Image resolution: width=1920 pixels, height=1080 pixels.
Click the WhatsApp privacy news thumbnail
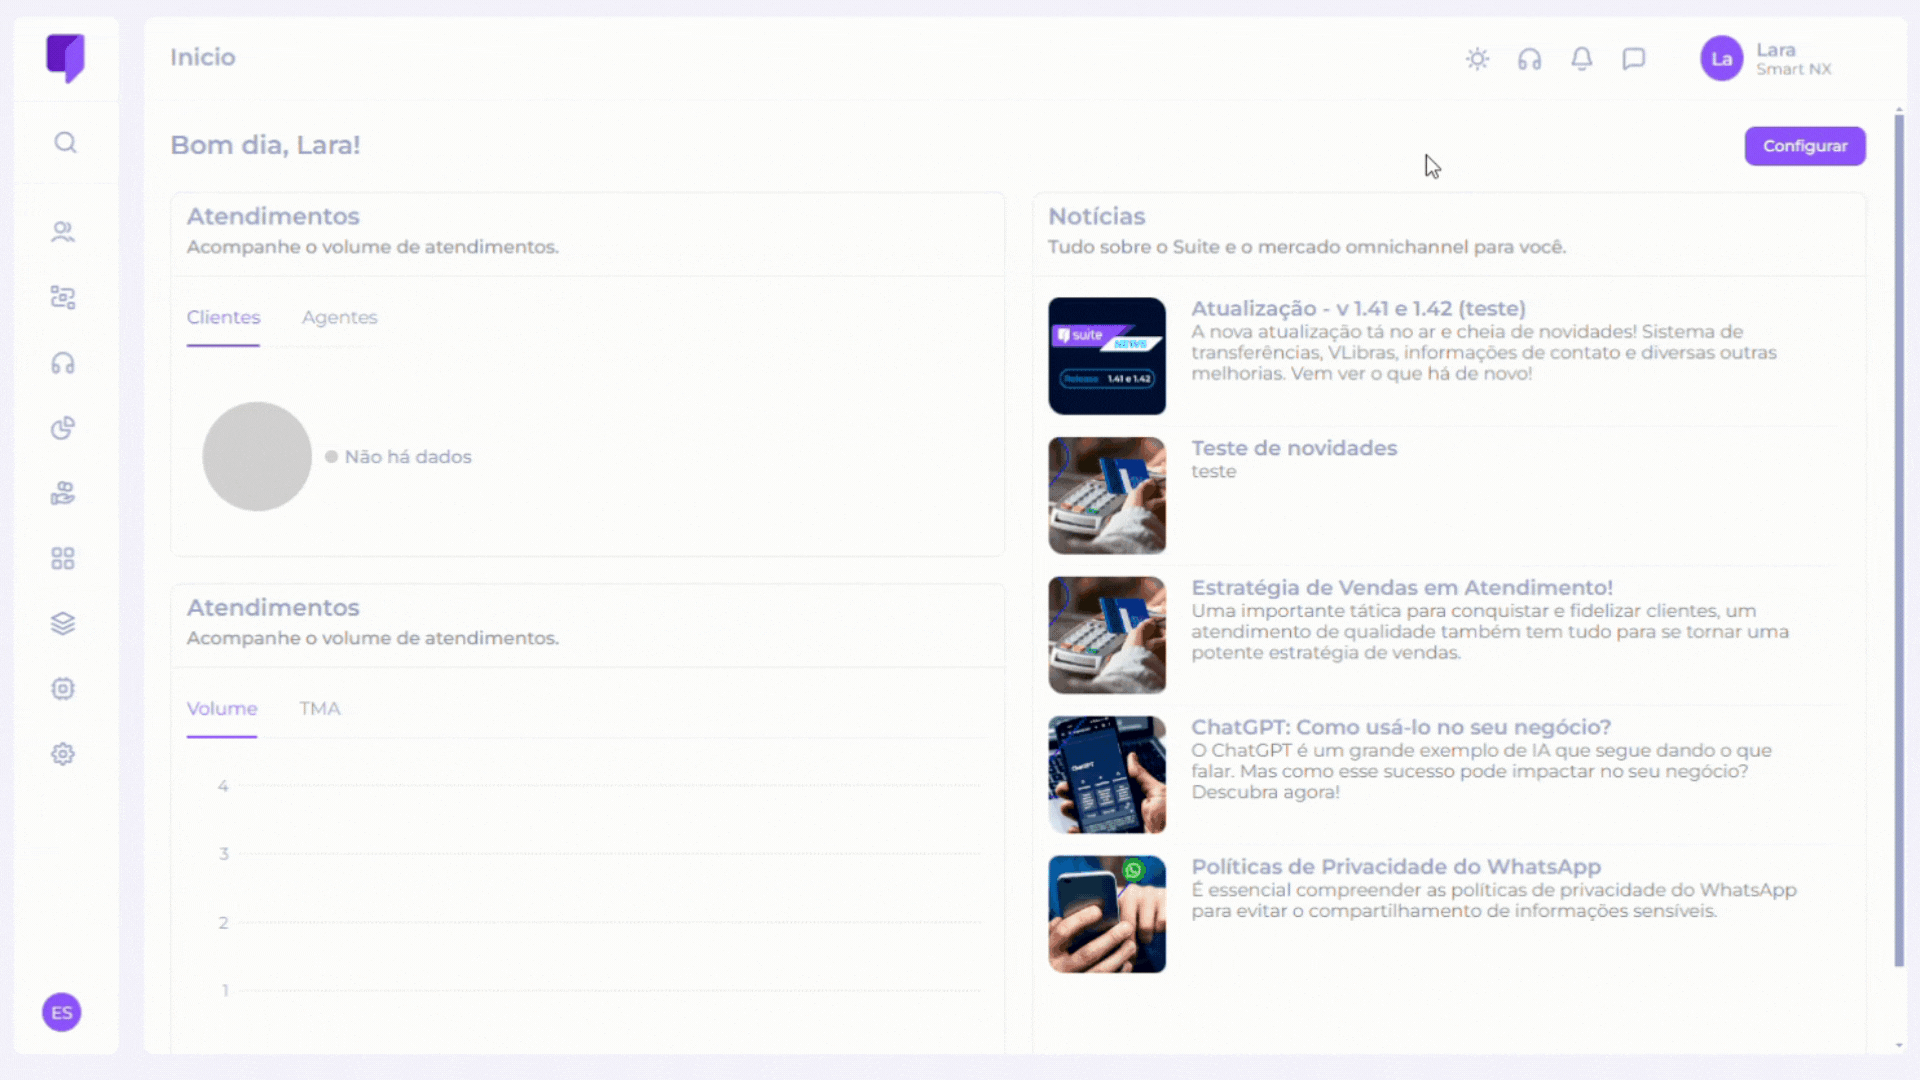[x=1106, y=913]
